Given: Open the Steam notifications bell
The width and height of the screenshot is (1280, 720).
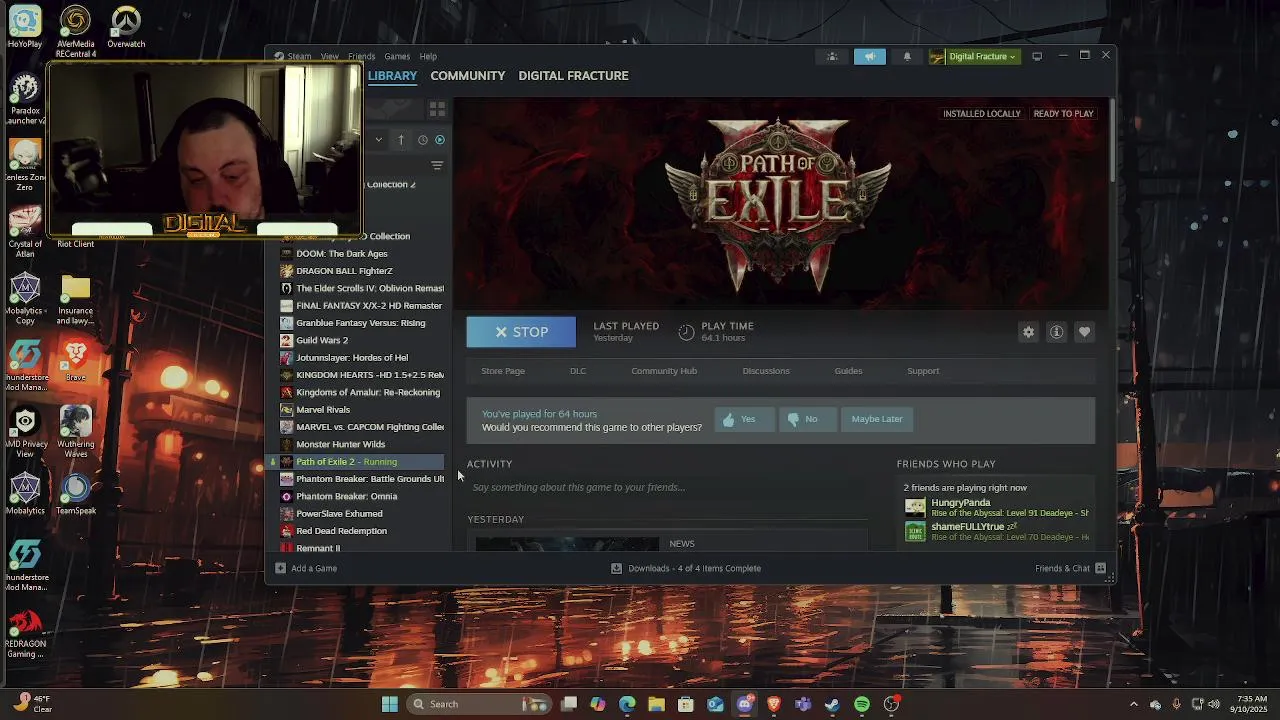Looking at the screenshot, I should coord(907,56).
